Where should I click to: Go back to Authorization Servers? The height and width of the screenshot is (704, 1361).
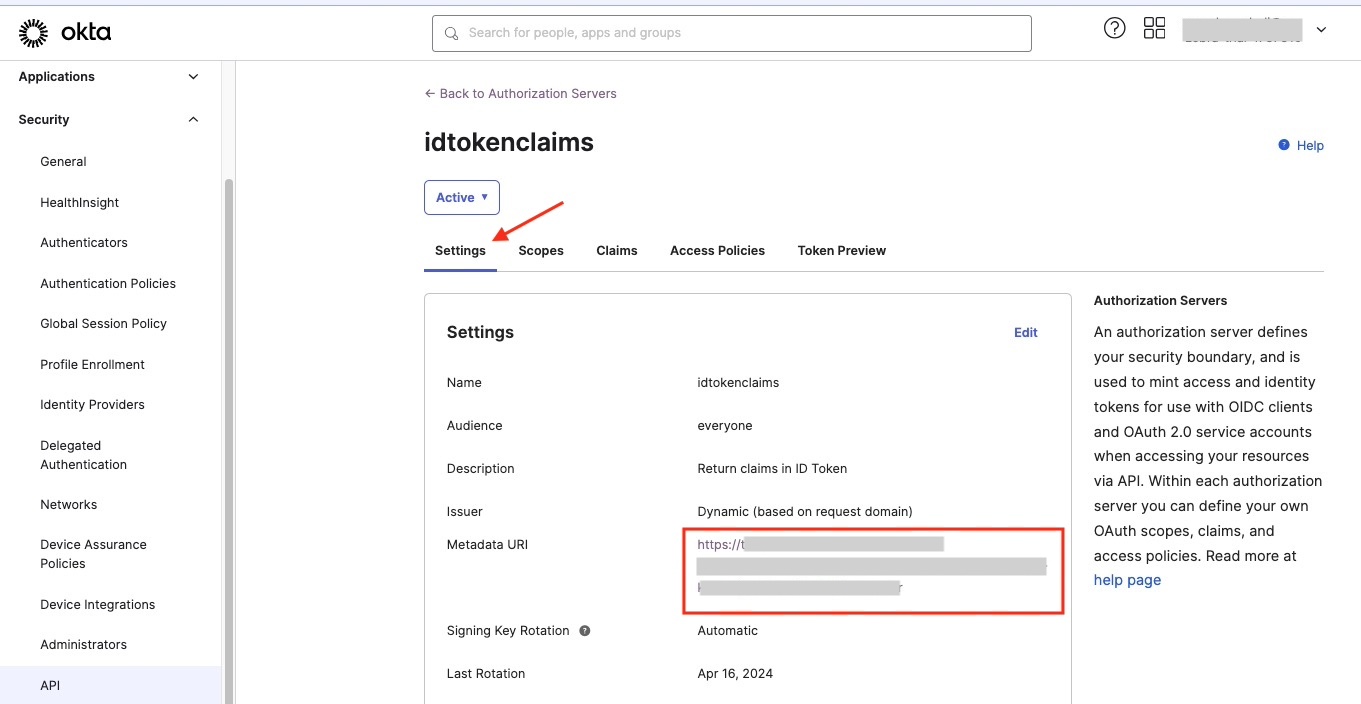(x=520, y=94)
